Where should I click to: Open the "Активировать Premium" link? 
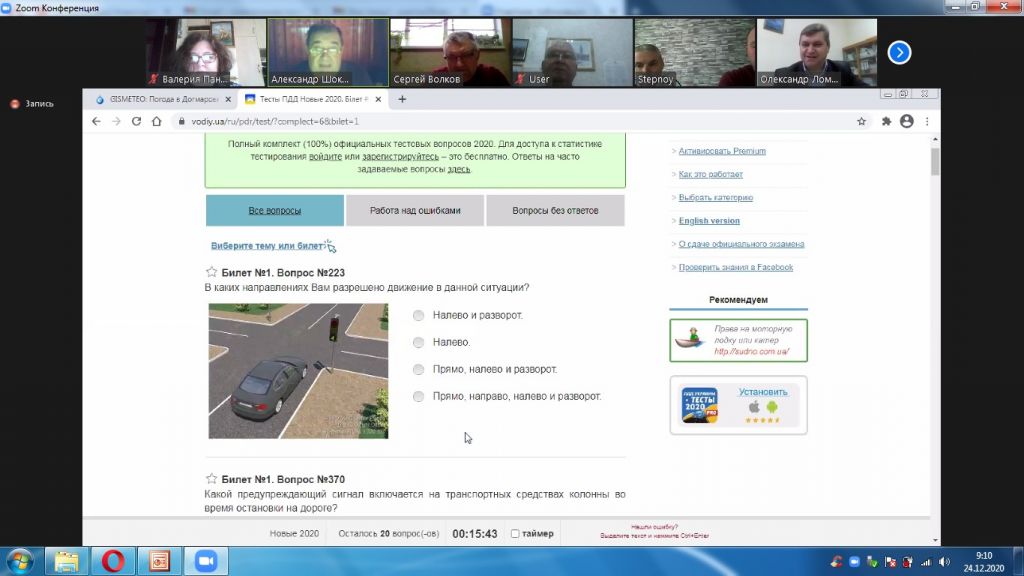pos(722,151)
